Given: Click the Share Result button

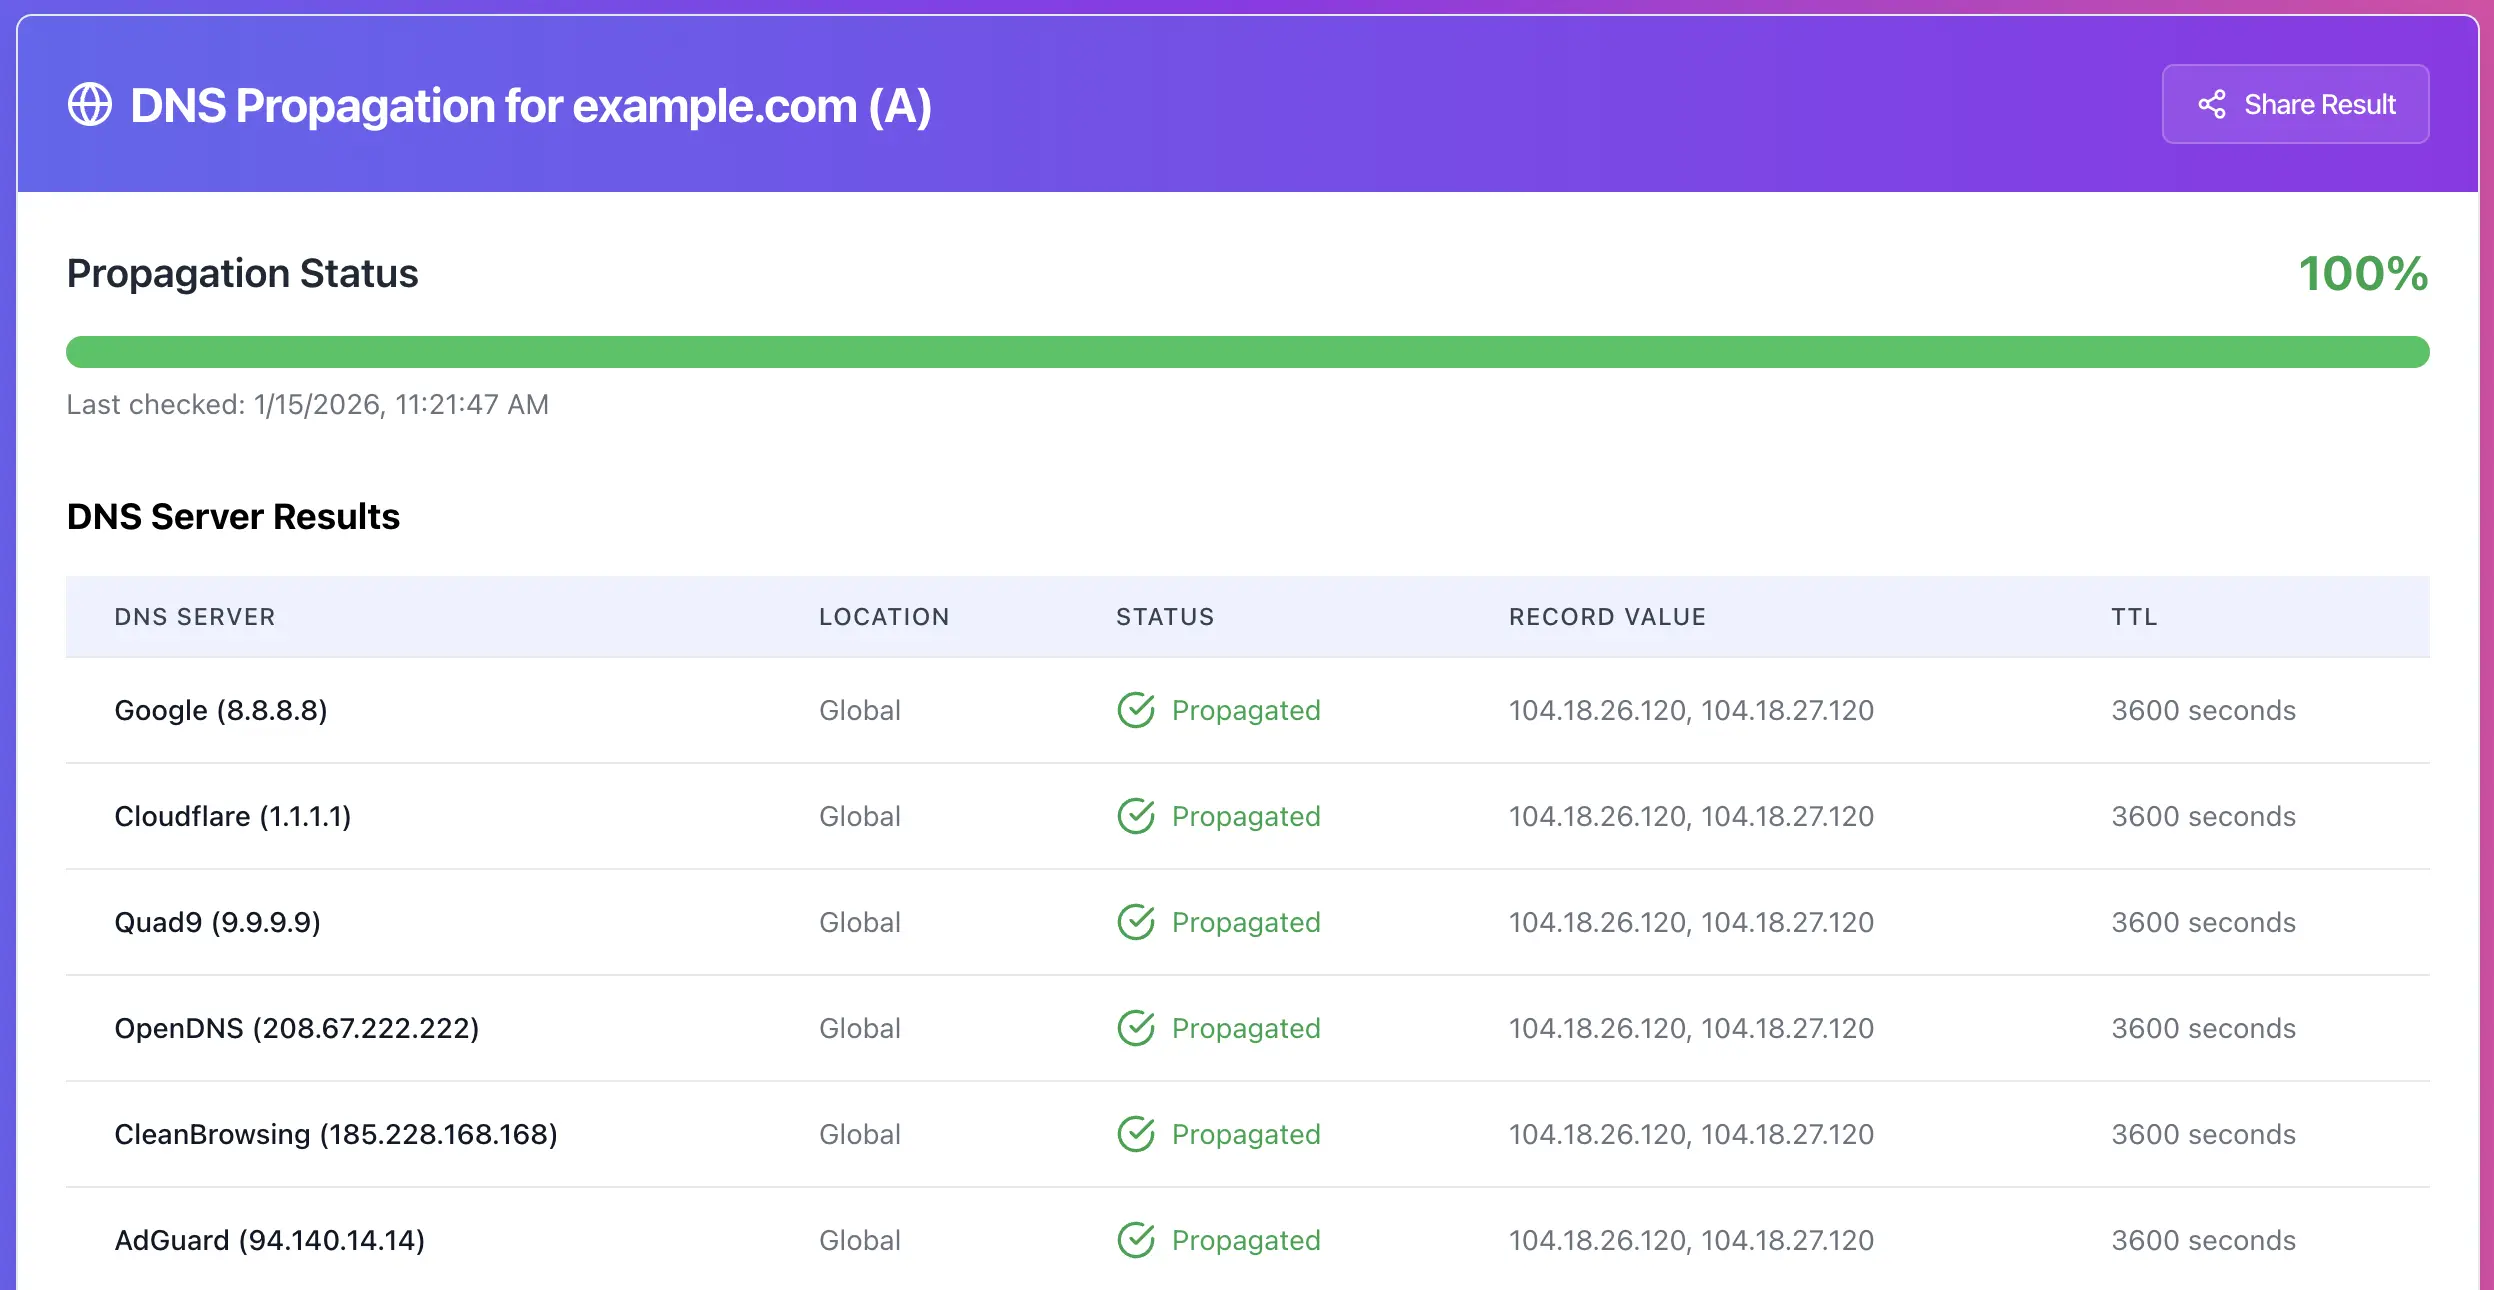Looking at the screenshot, I should 2295,105.
